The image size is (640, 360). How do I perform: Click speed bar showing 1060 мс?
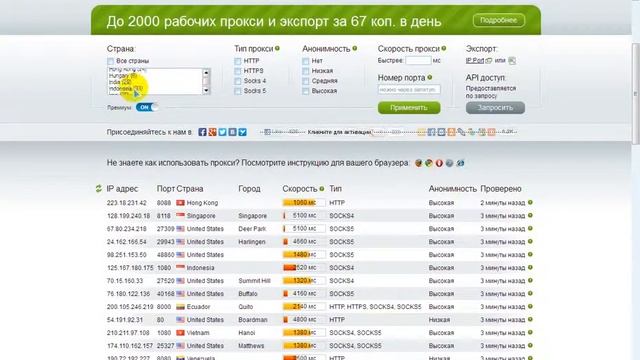click(x=304, y=203)
